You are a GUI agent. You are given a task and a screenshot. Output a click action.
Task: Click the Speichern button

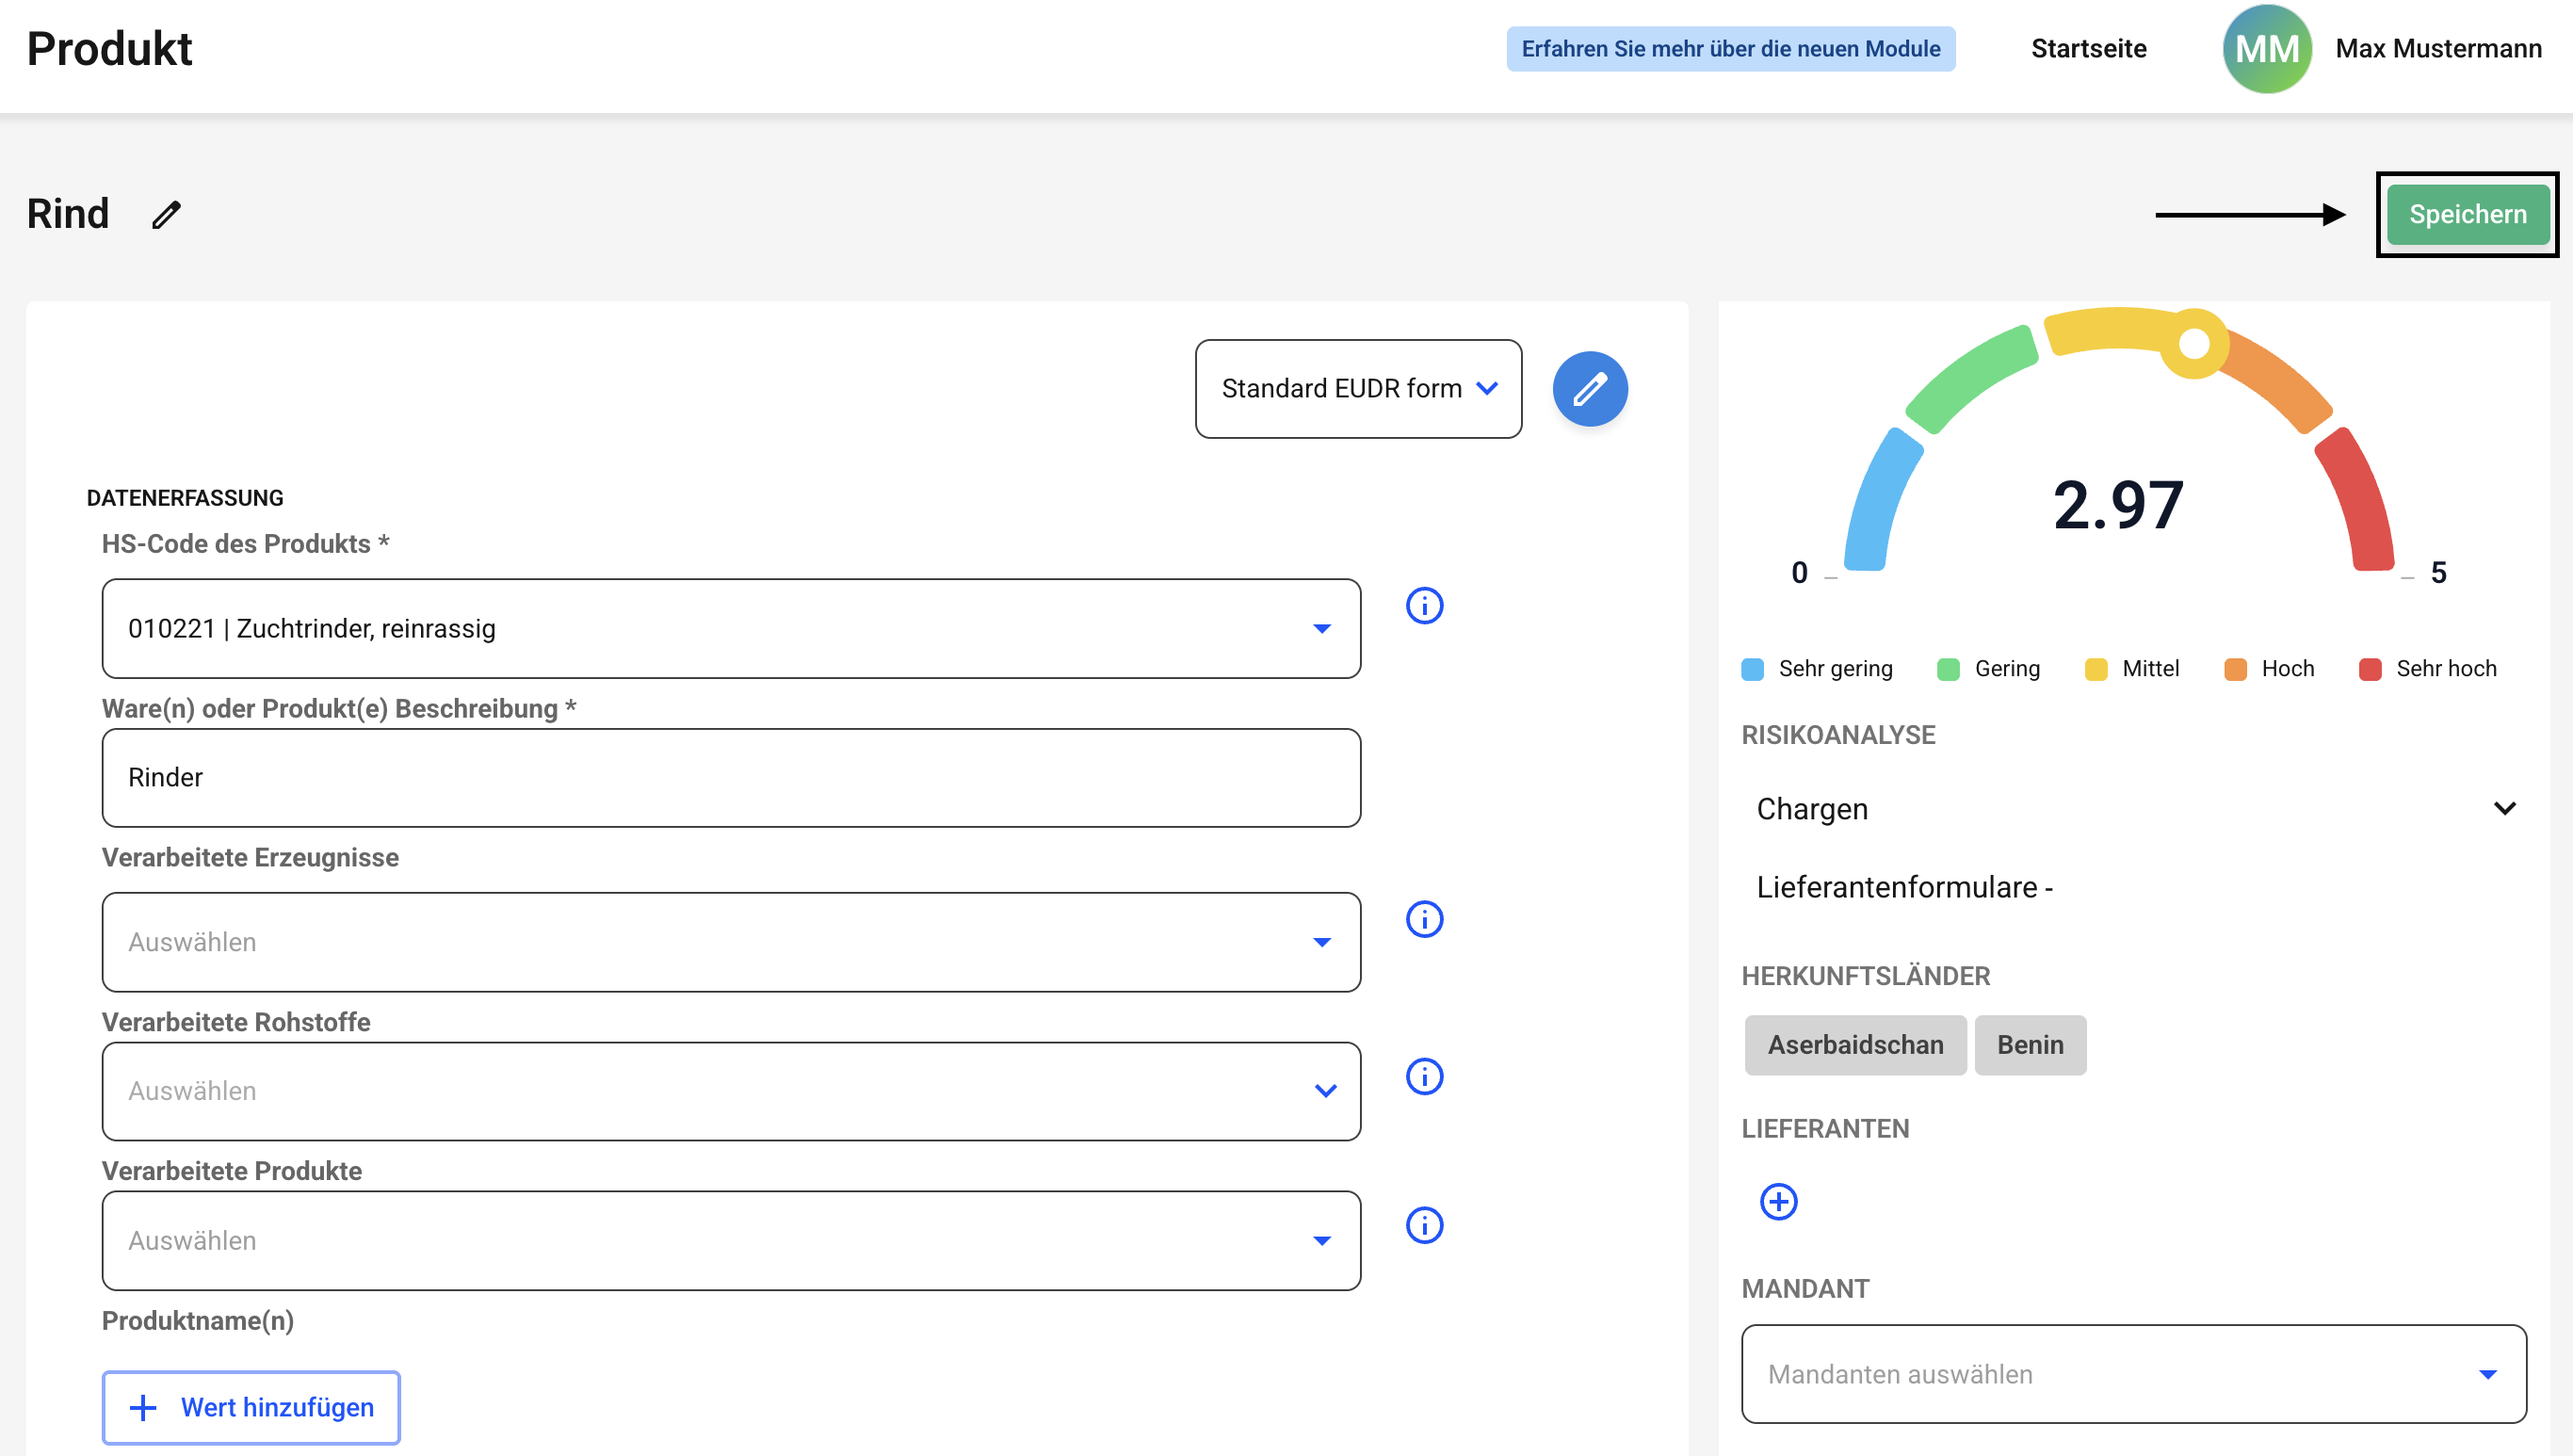pos(2466,214)
